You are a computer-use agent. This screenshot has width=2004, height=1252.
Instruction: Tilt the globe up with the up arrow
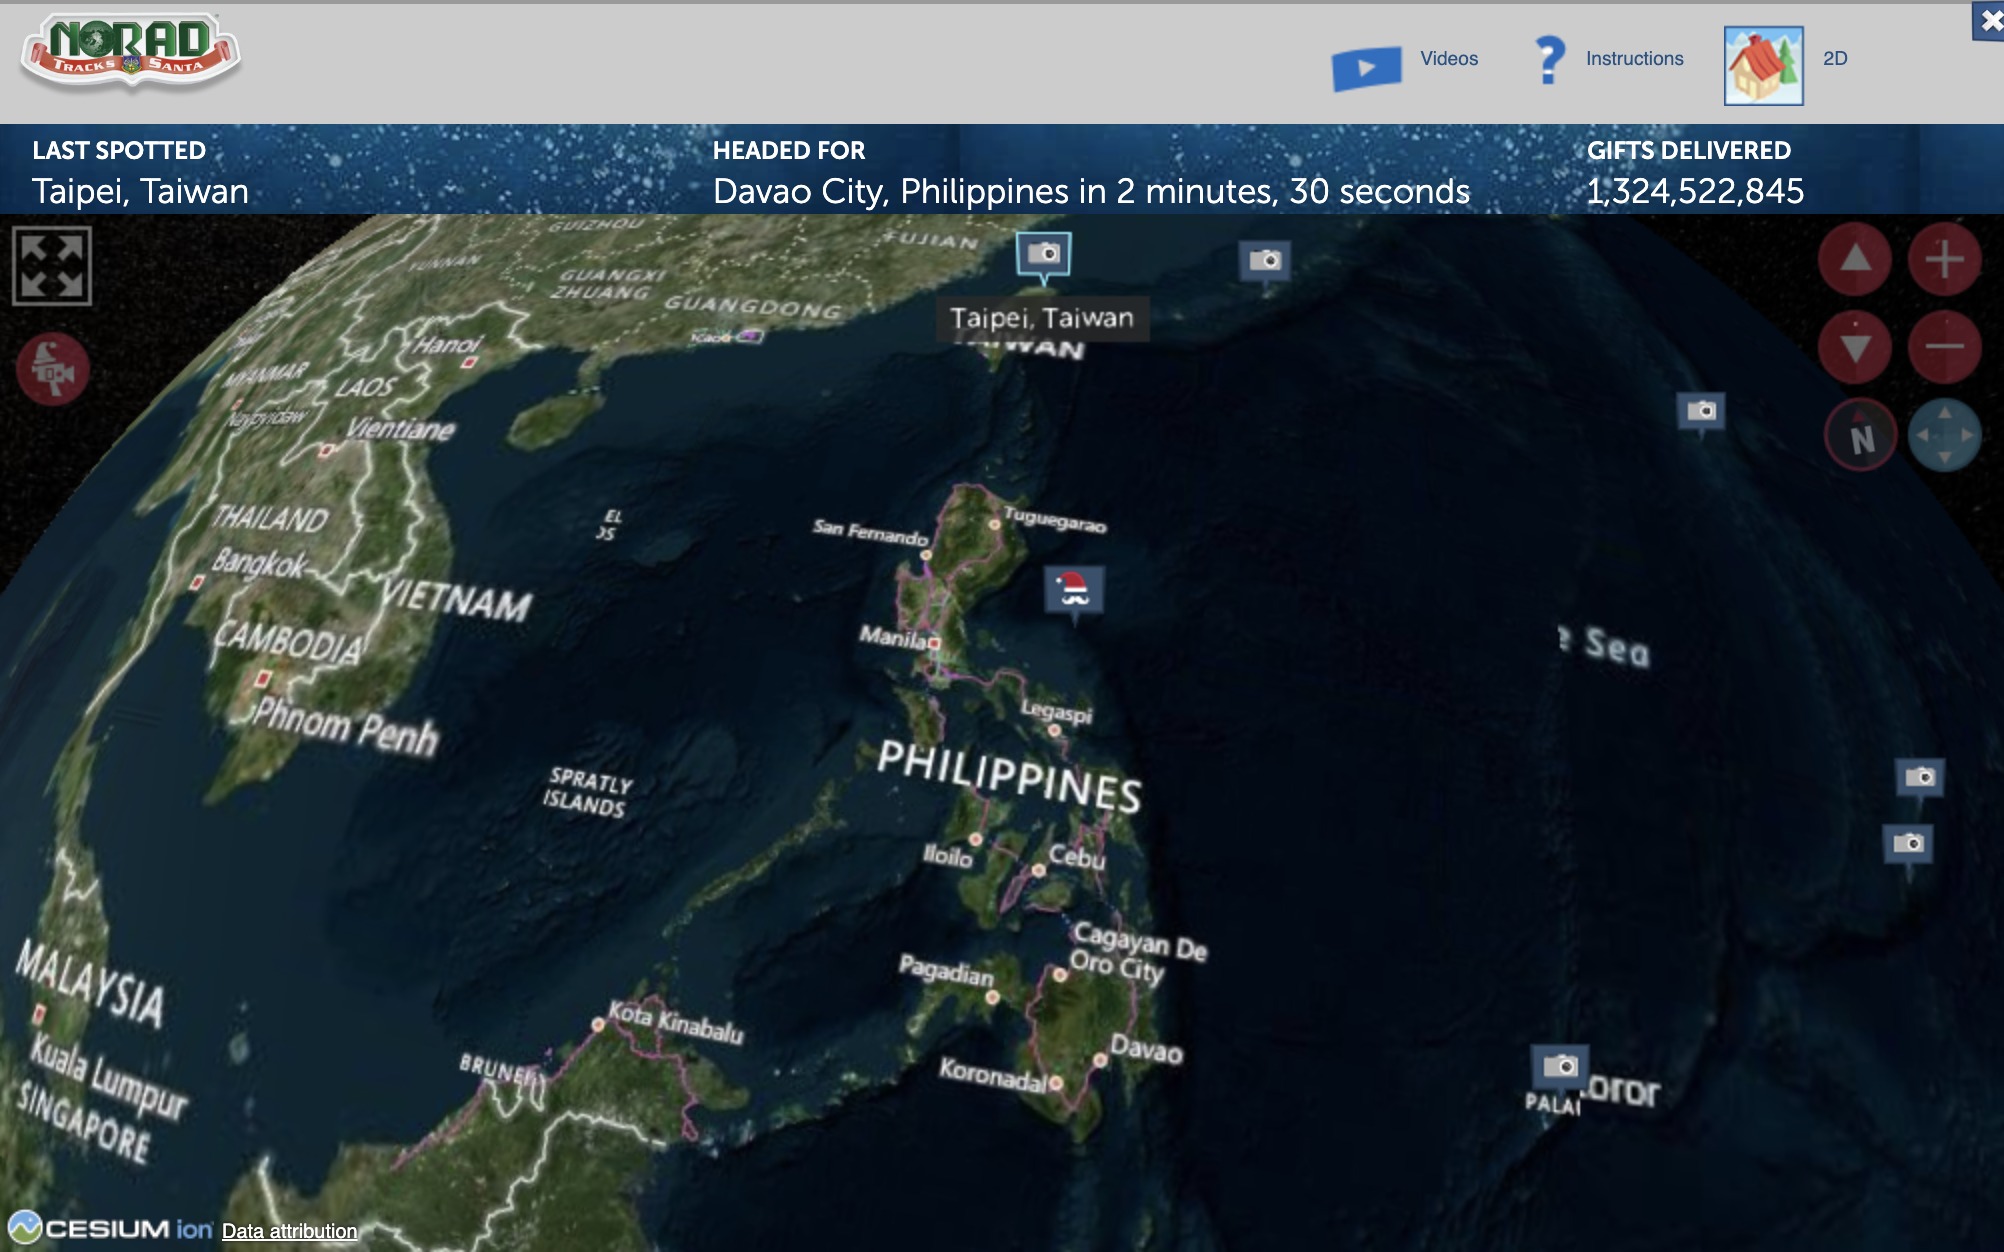click(1855, 260)
